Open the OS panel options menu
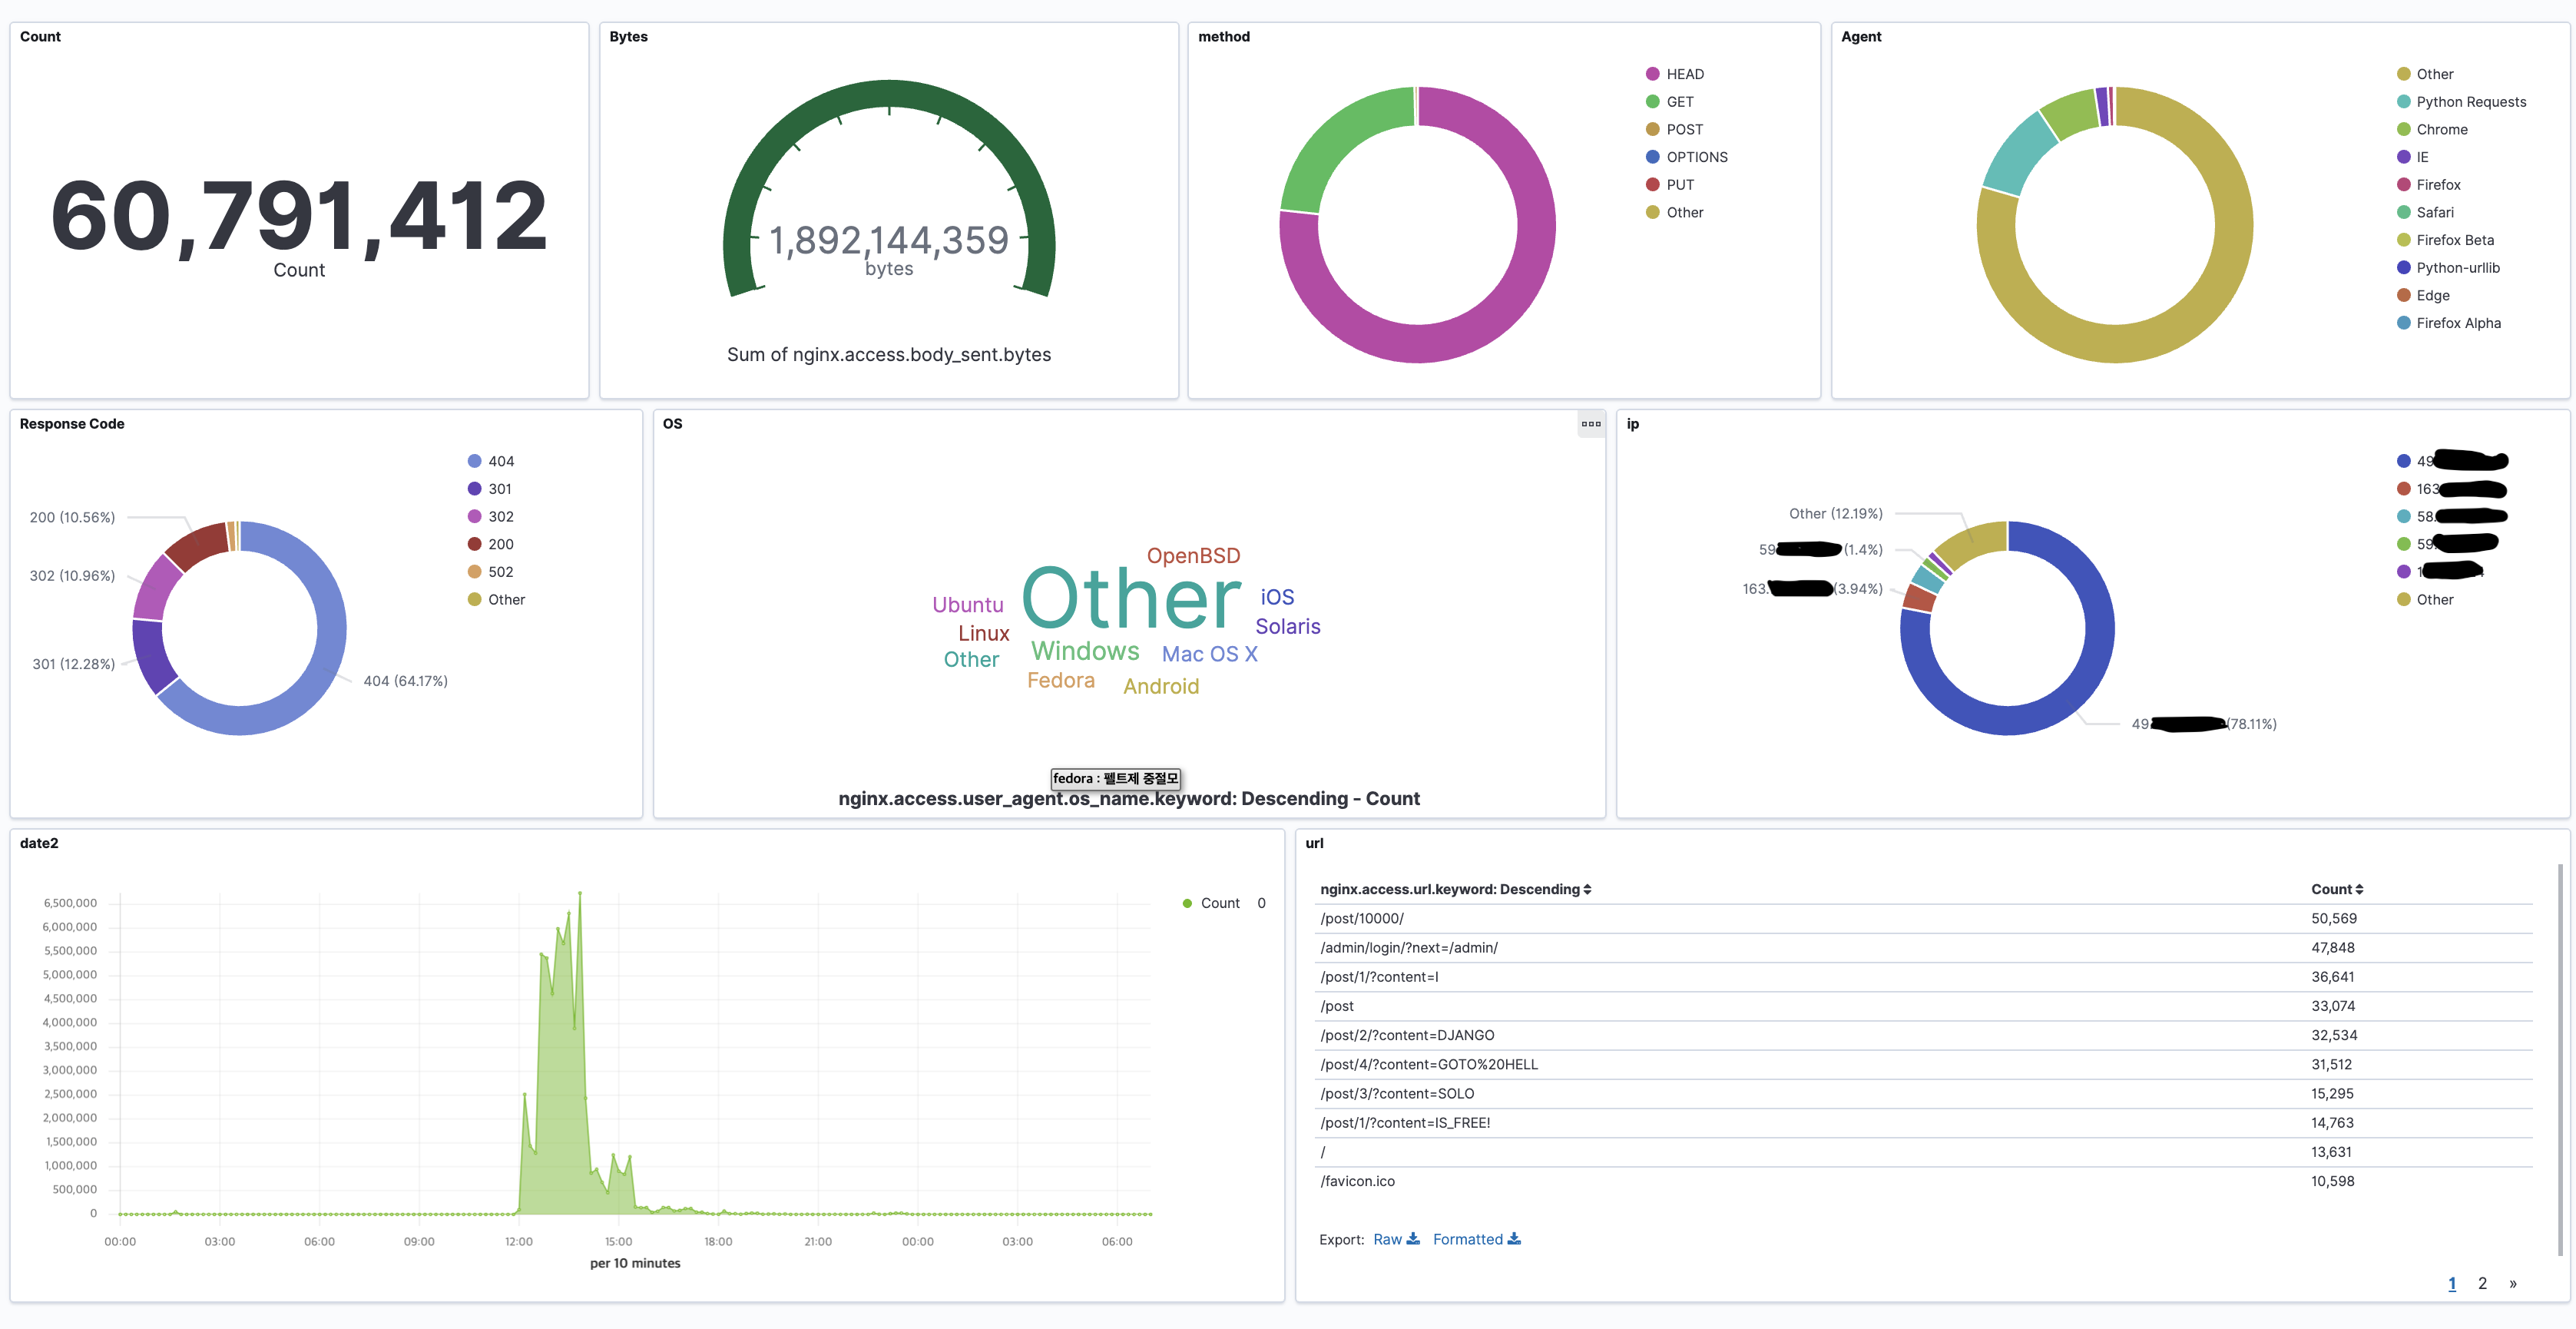 tap(1590, 424)
